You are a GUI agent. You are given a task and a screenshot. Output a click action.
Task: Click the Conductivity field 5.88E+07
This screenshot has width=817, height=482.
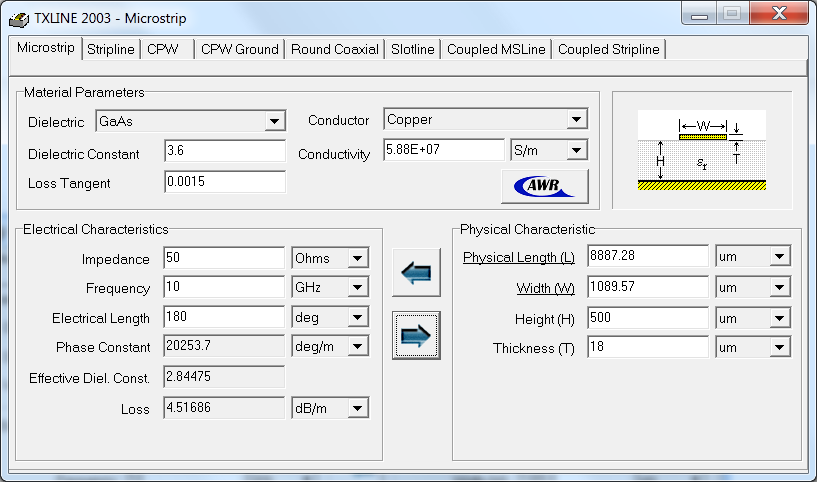444,150
